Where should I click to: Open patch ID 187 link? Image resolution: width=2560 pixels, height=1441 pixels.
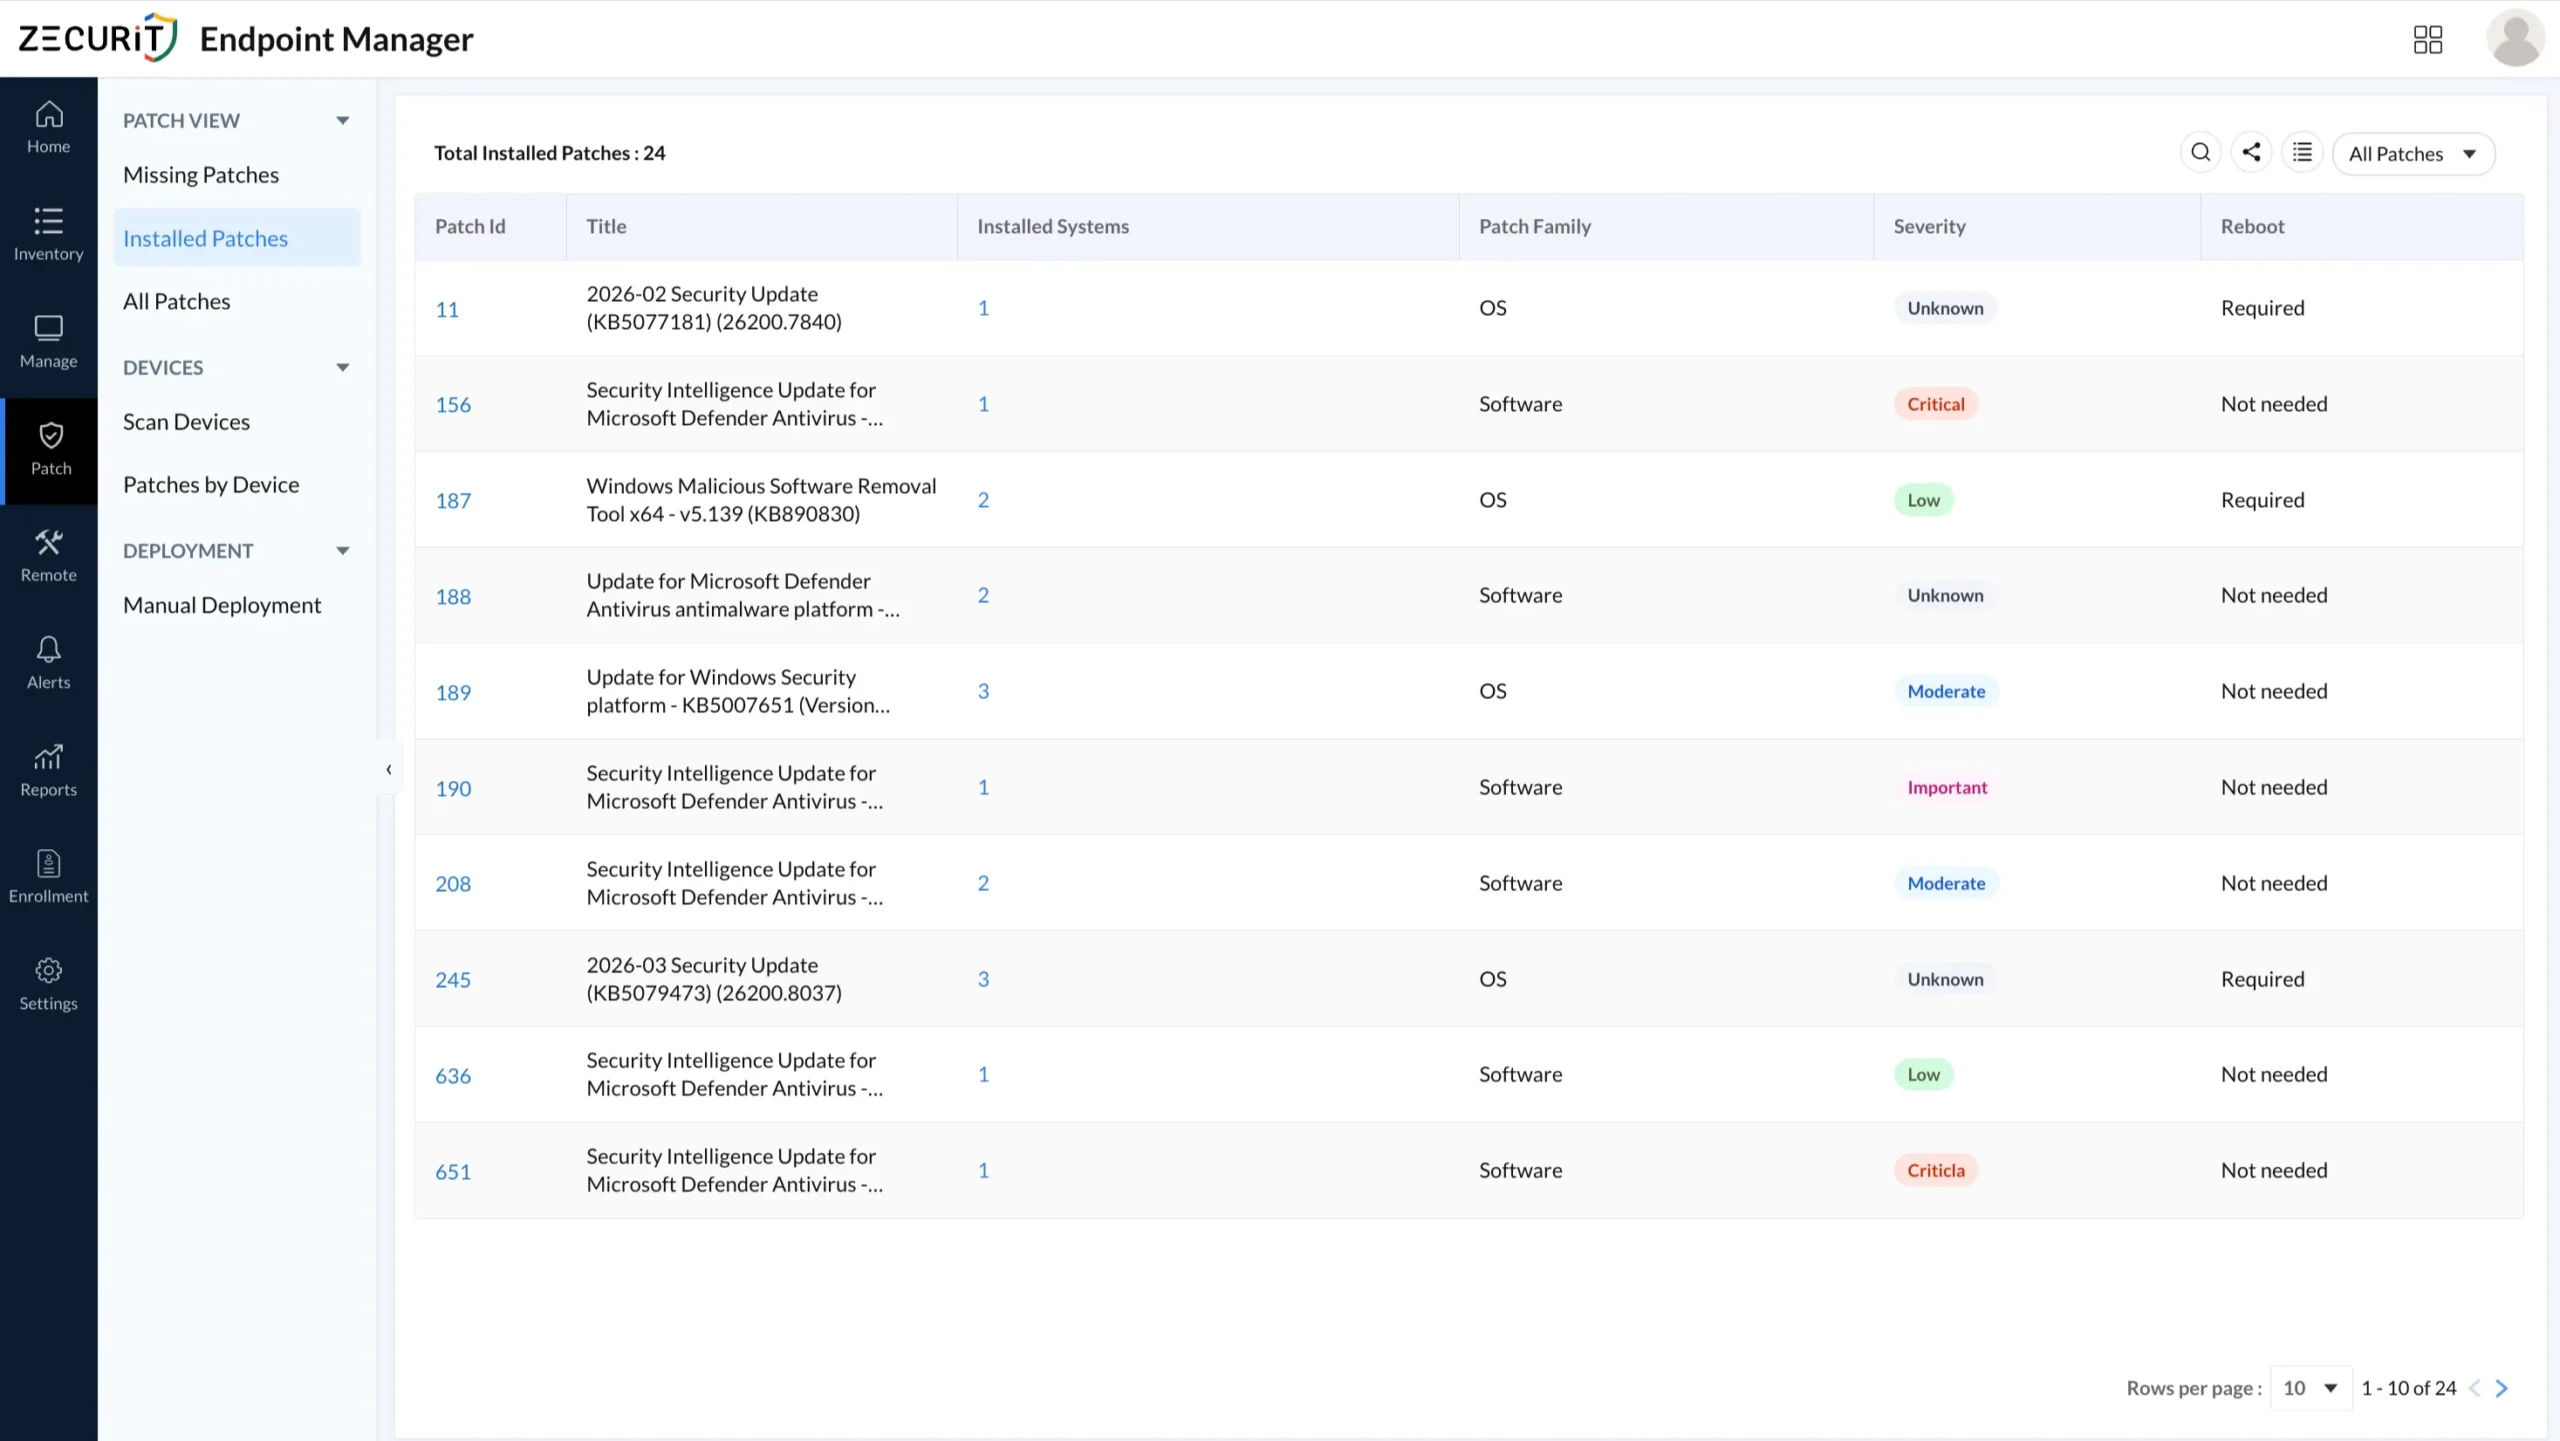[x=453, y=500]
